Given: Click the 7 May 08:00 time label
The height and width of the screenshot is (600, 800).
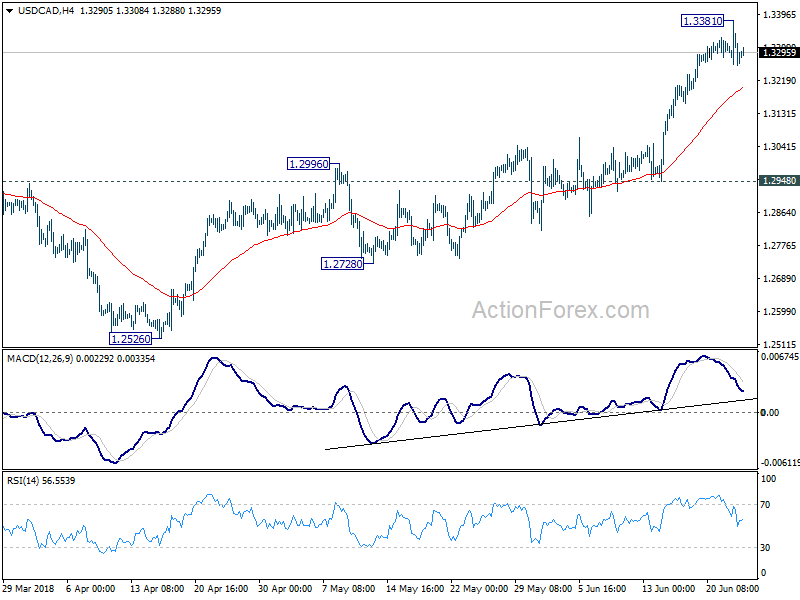Looking at the screenshot, I should click(348, 588).
